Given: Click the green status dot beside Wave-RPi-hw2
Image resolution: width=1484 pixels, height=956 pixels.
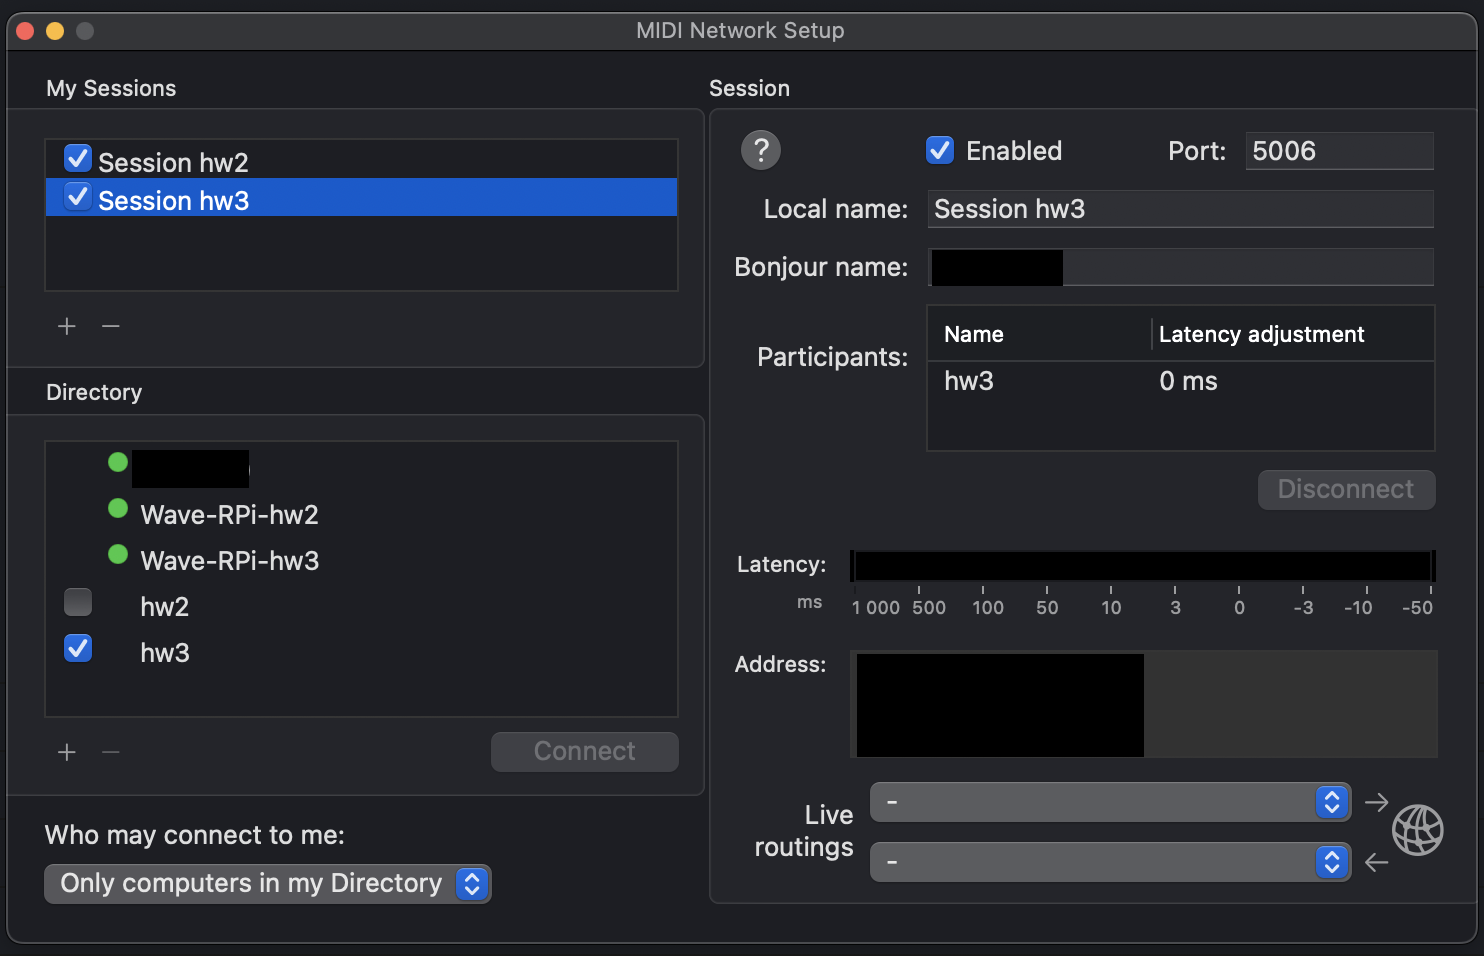Looking at the screenshot, I should pyautogui.click(x=118, y=508).
